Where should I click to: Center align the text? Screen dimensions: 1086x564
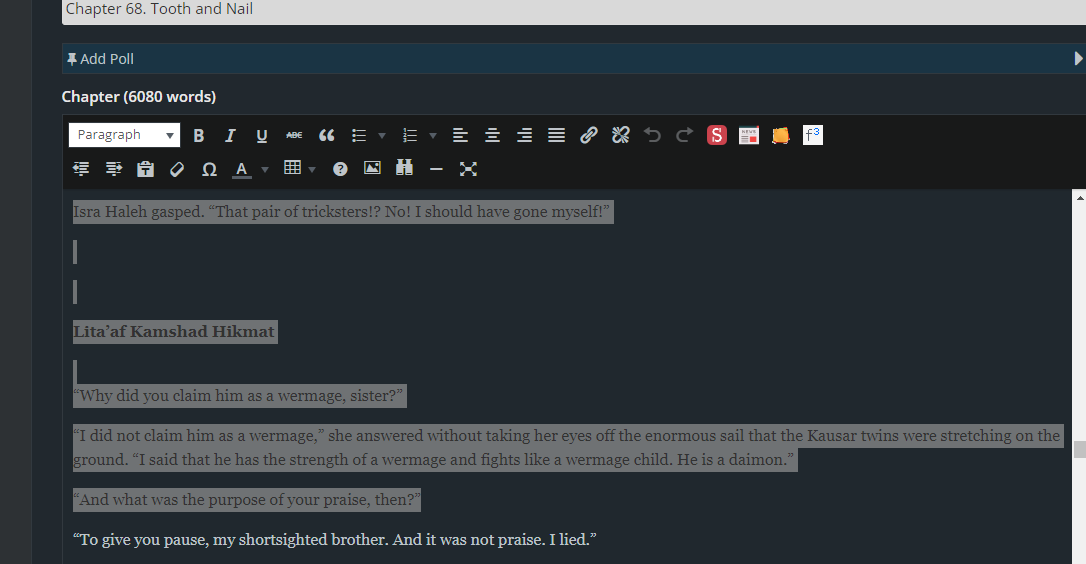[492, 136]
